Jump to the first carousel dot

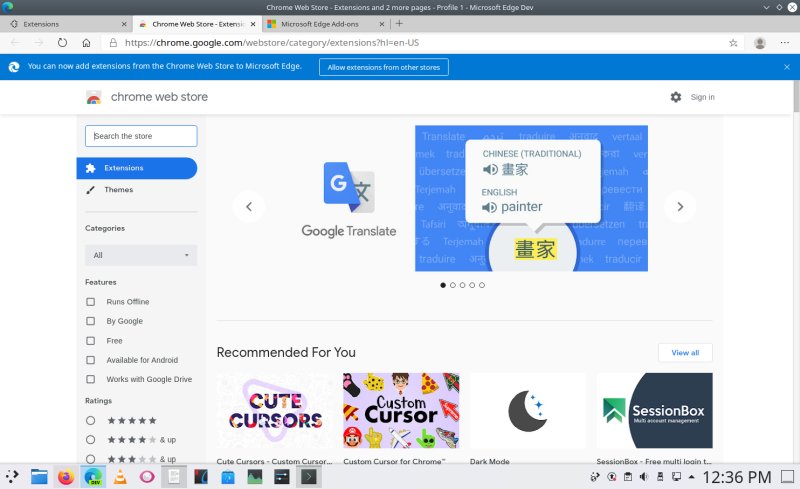(443, 285)
